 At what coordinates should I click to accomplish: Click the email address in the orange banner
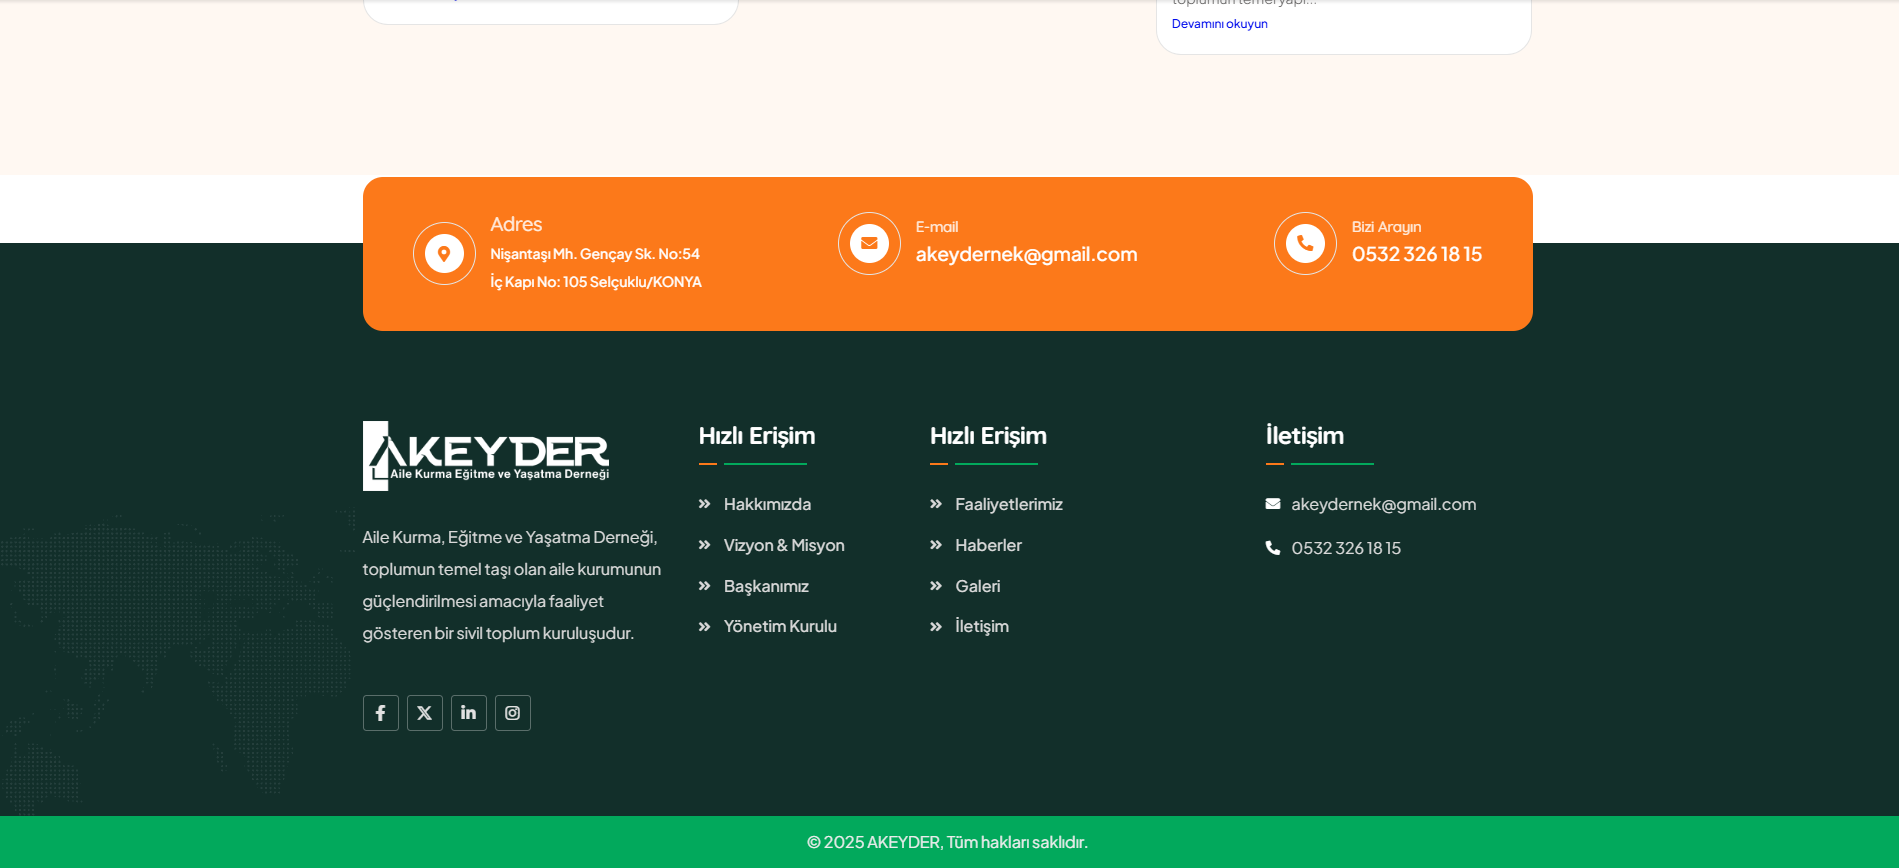[x=1026, y=254]
